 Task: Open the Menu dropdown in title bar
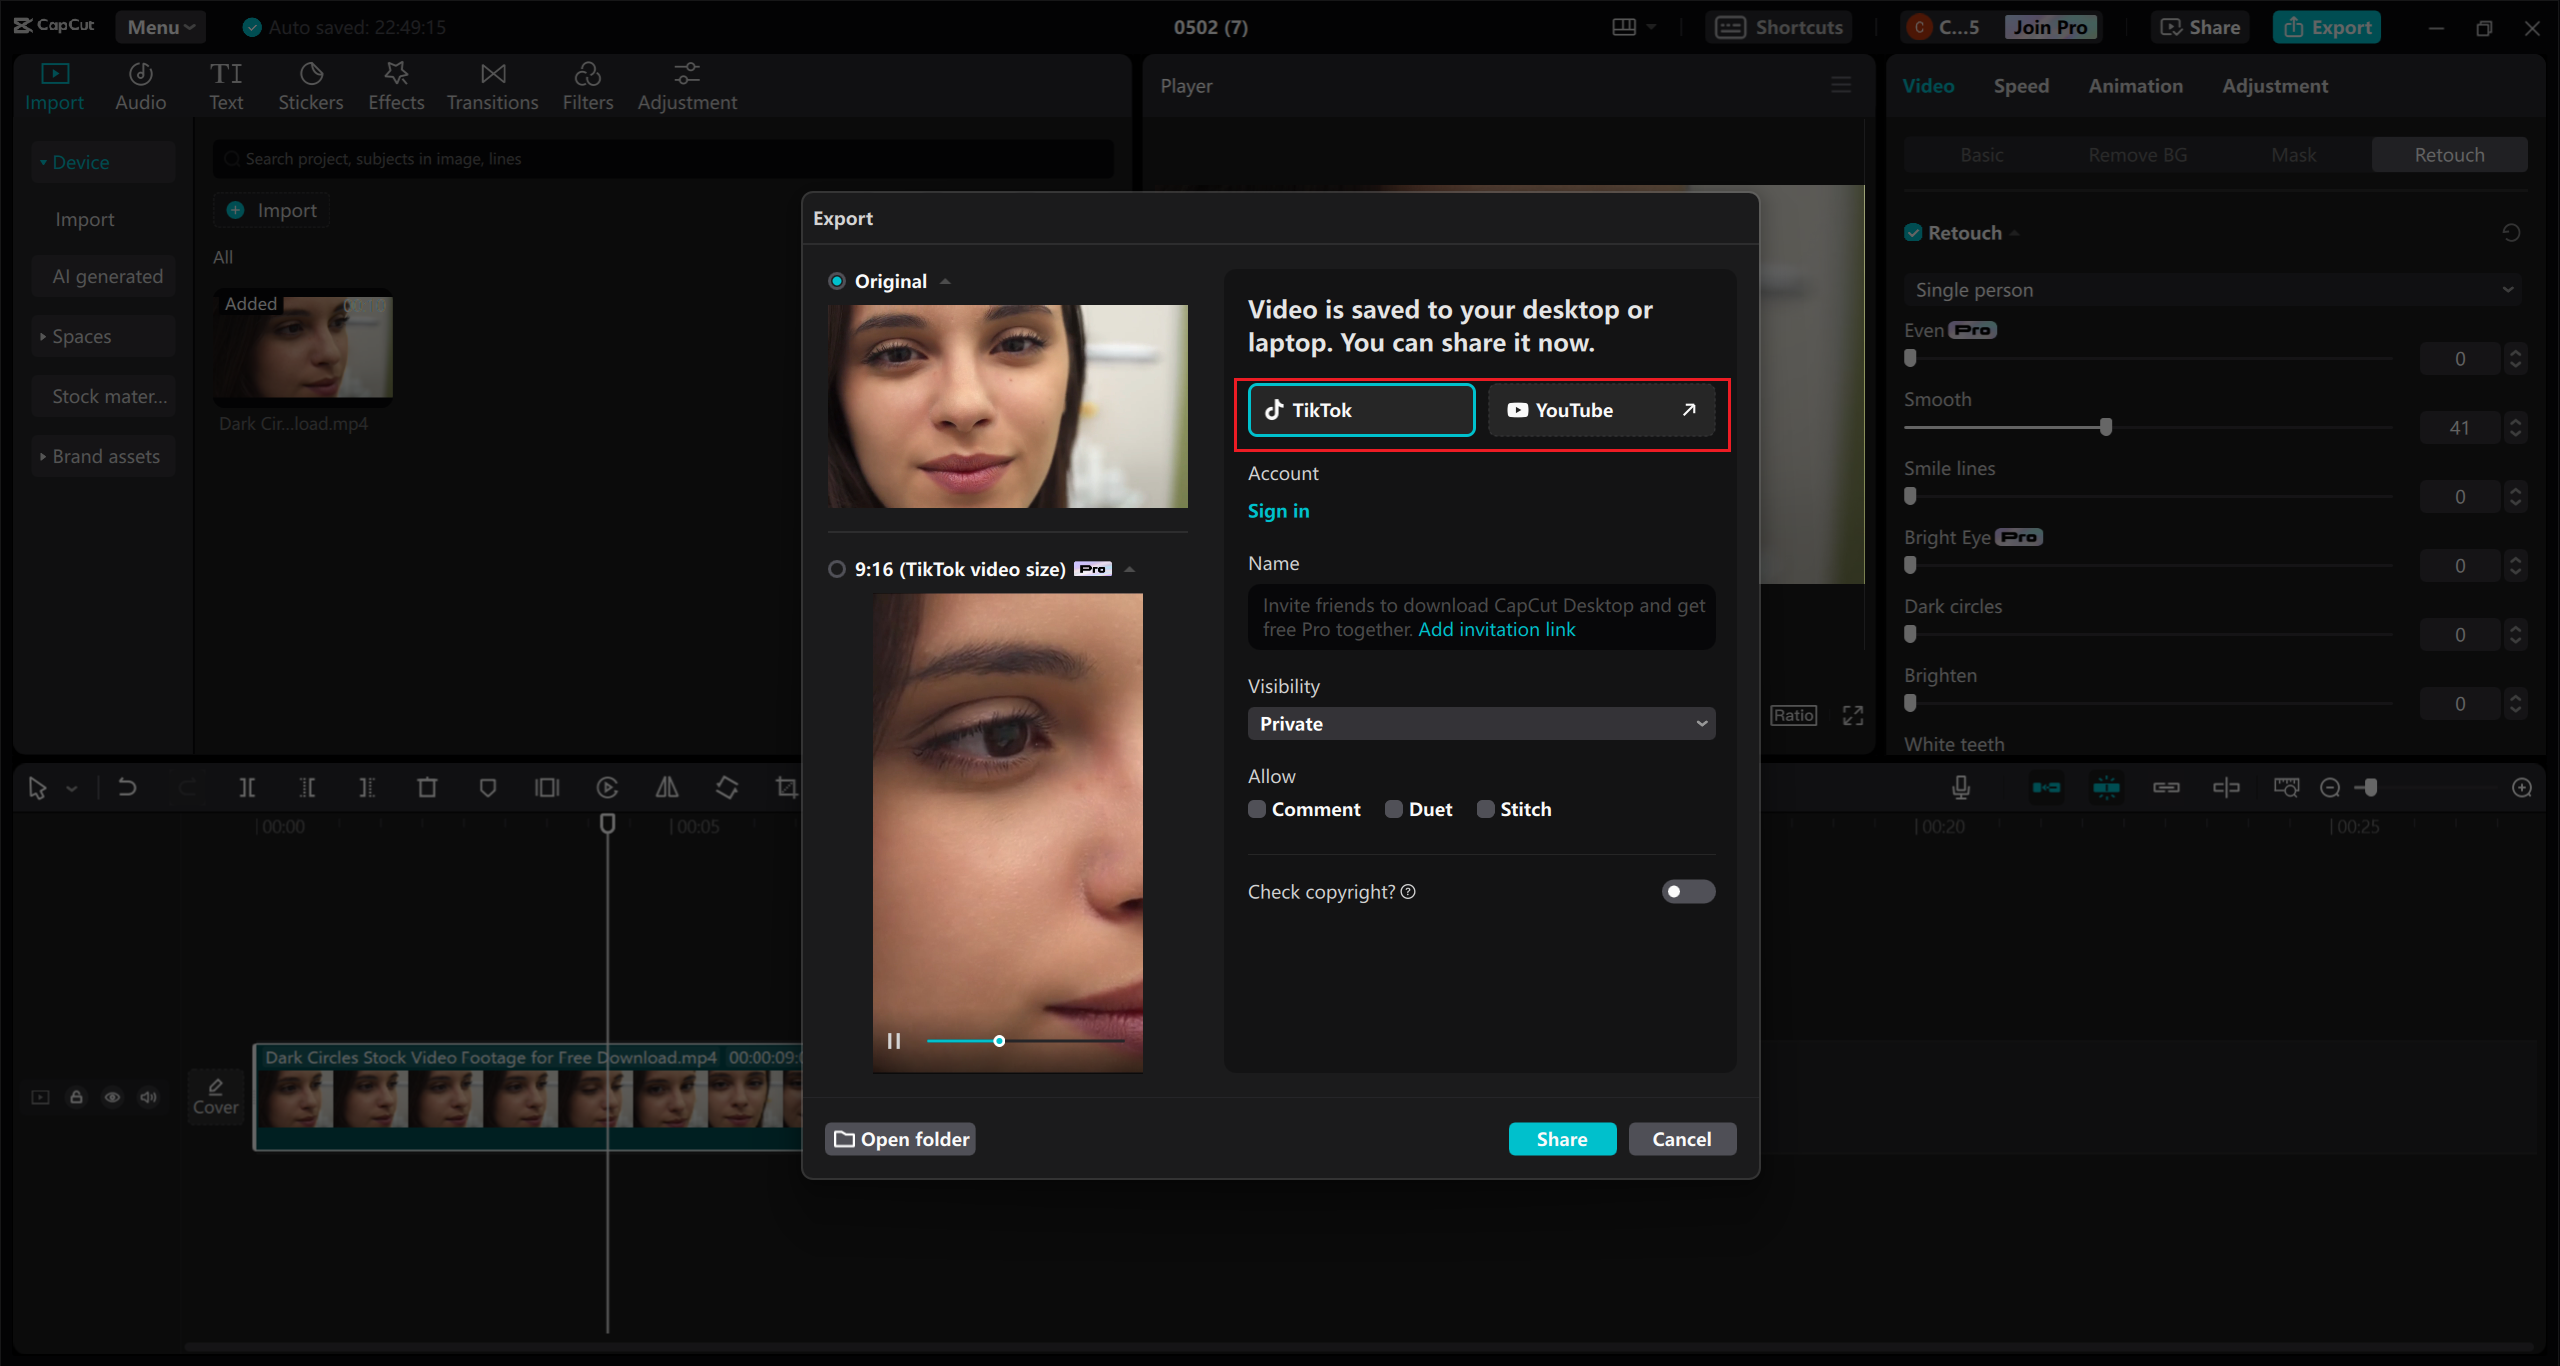[x=160, y=27]
